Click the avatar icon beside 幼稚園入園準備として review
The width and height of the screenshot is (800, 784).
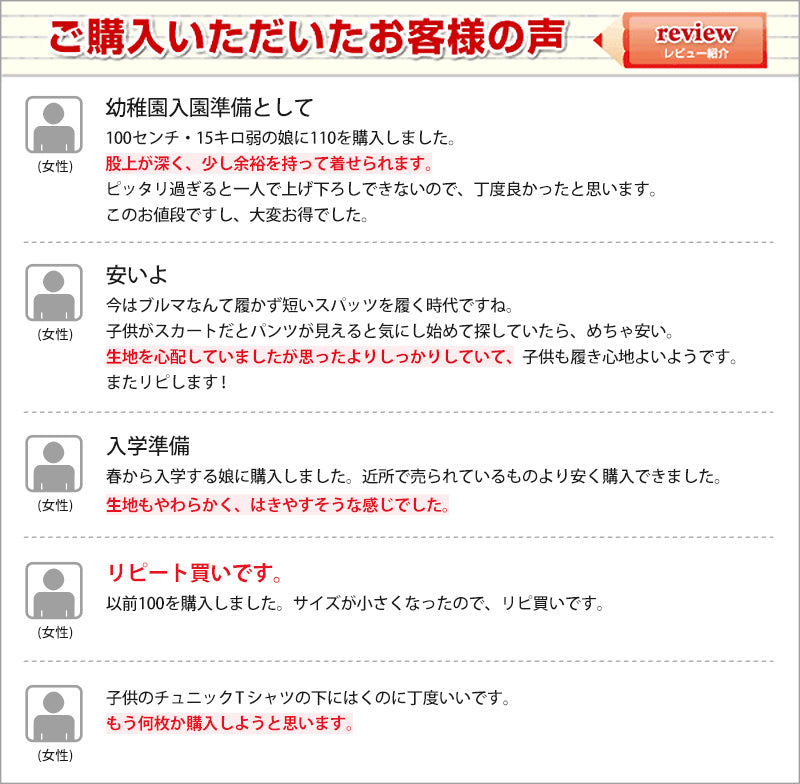(x=54, y=126)
